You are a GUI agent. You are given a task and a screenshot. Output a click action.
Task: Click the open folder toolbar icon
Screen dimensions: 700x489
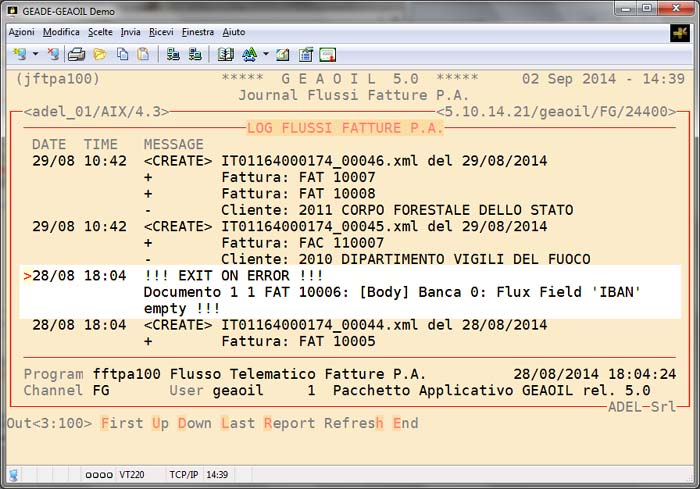click(x=99, y=54)
